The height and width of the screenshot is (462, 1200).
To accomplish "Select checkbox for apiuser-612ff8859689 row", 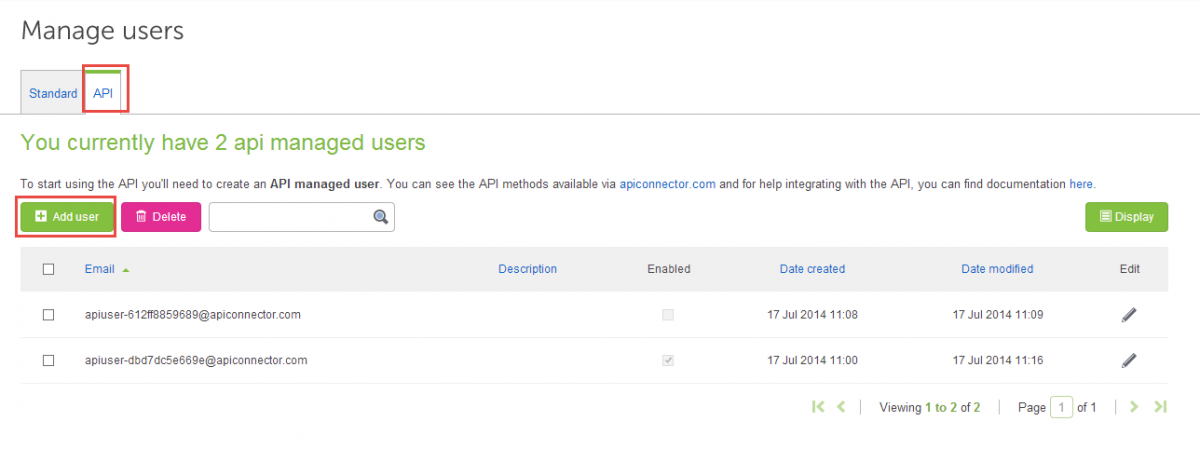I will click(48, 315).
